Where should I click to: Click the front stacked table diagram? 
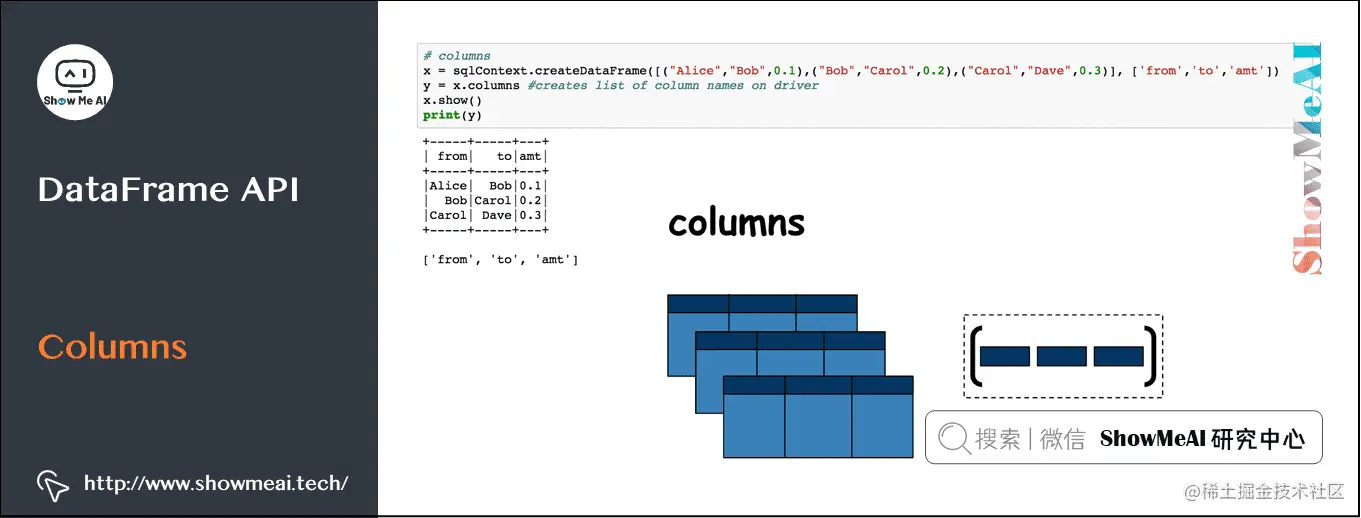click(818, 417)
